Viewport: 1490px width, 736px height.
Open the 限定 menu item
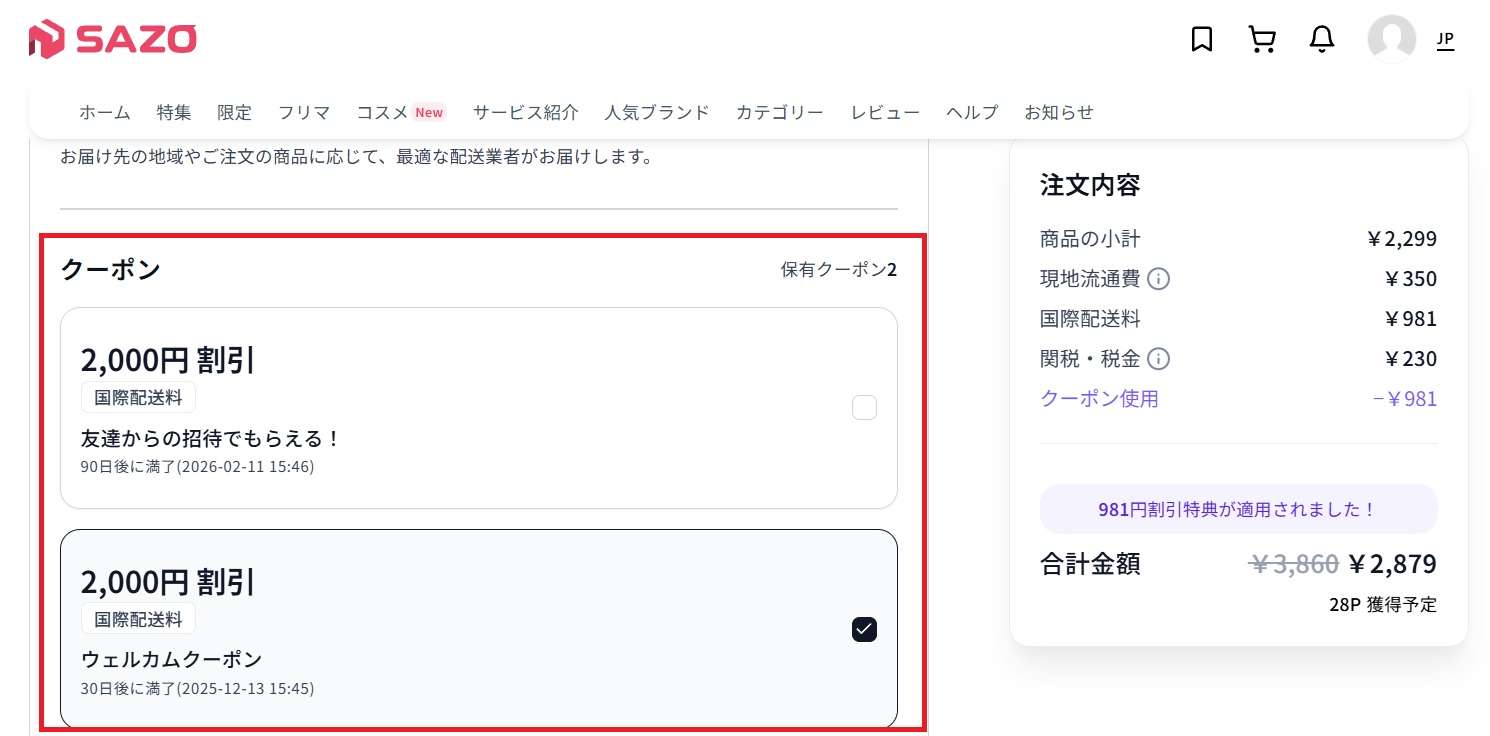click(235, 112)
